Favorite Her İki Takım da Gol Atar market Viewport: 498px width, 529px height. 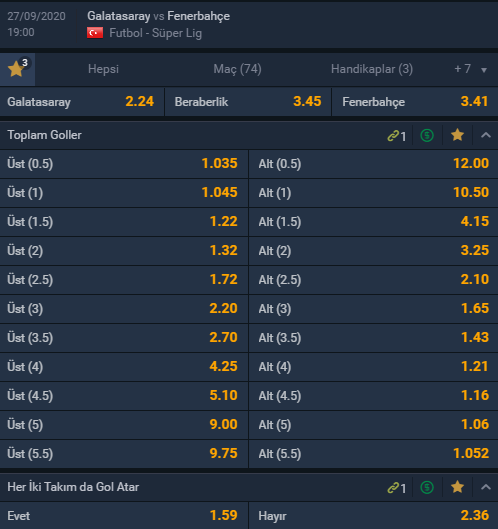(x=457, y=487)
